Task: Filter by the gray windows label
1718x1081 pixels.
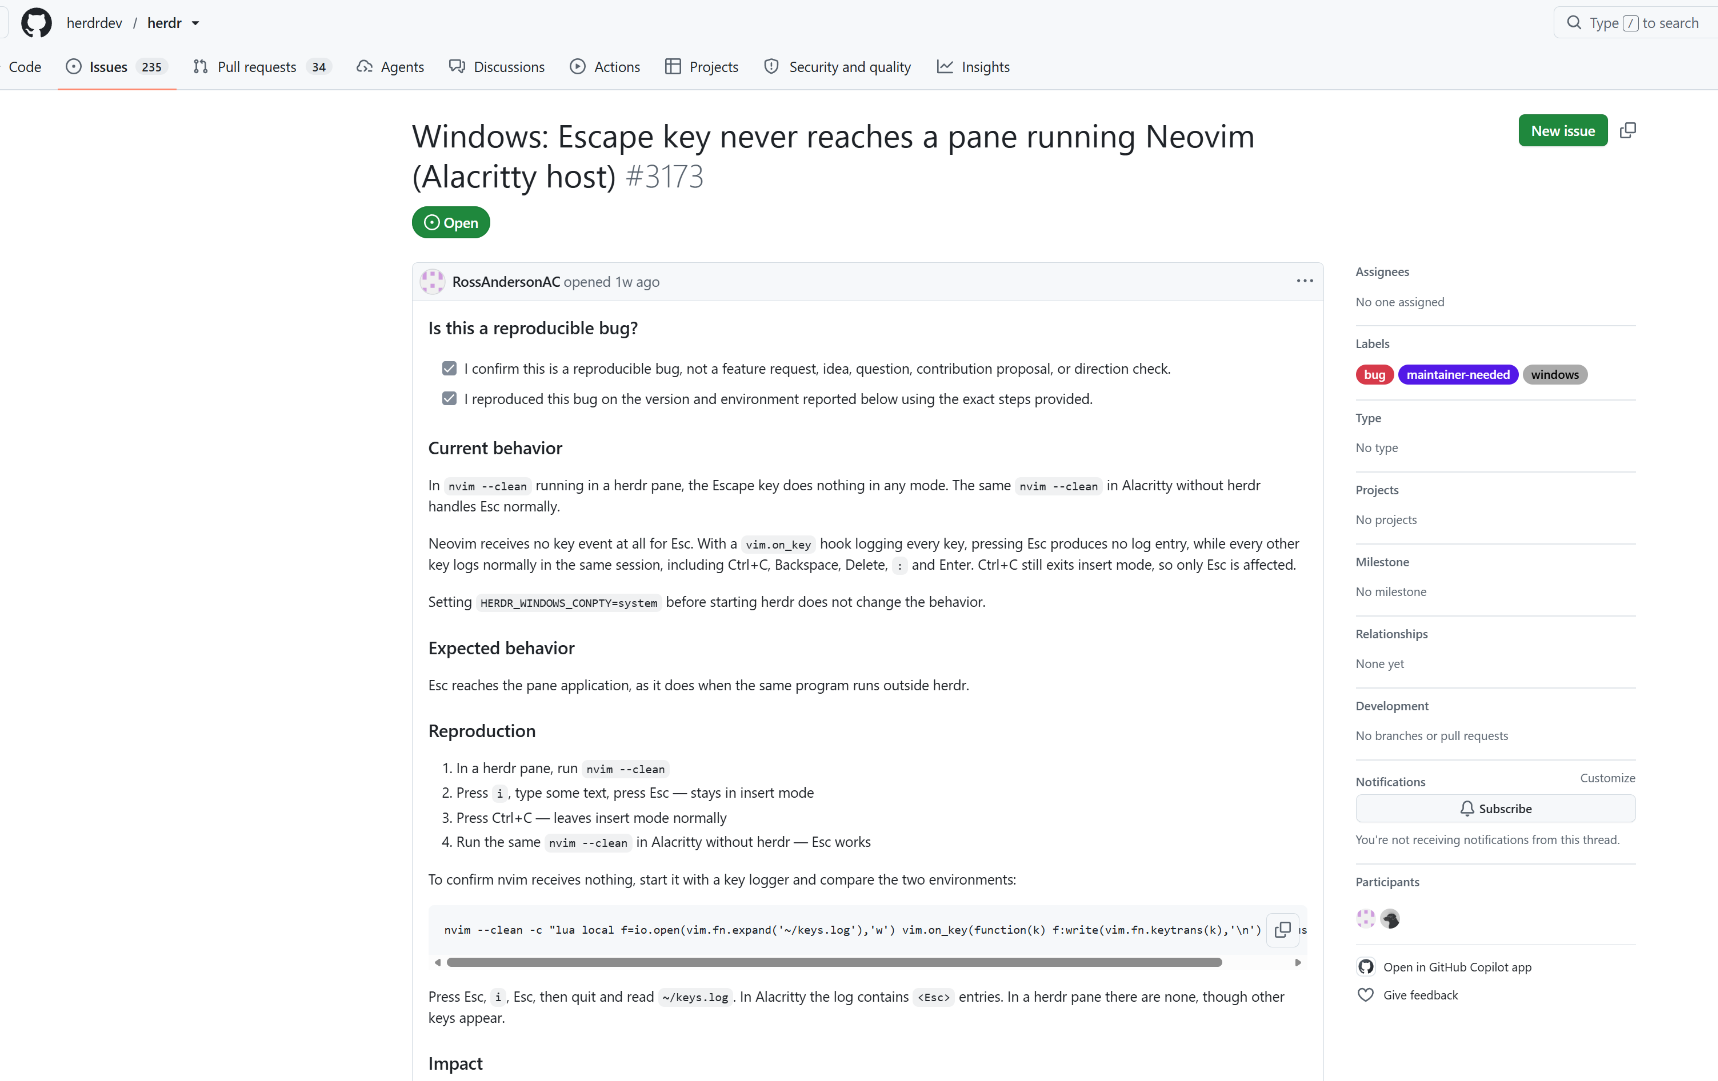Action: (x=1555, y=375)
